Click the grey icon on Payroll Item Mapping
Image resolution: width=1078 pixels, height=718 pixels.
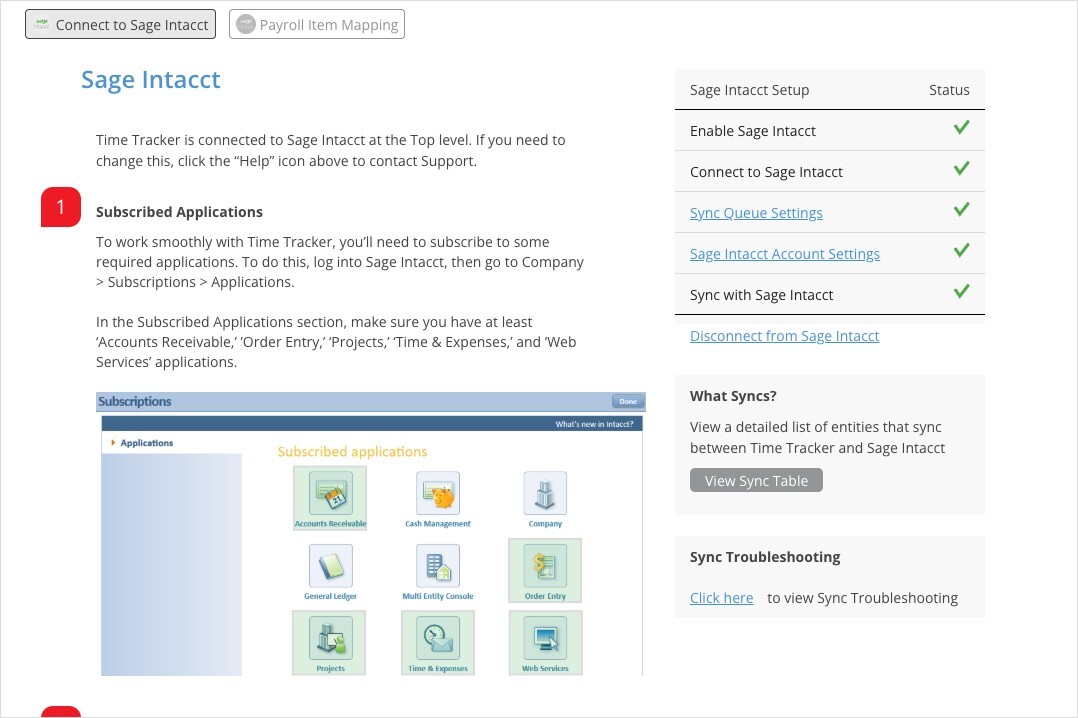pyautogui.click(x=245, y=24)
